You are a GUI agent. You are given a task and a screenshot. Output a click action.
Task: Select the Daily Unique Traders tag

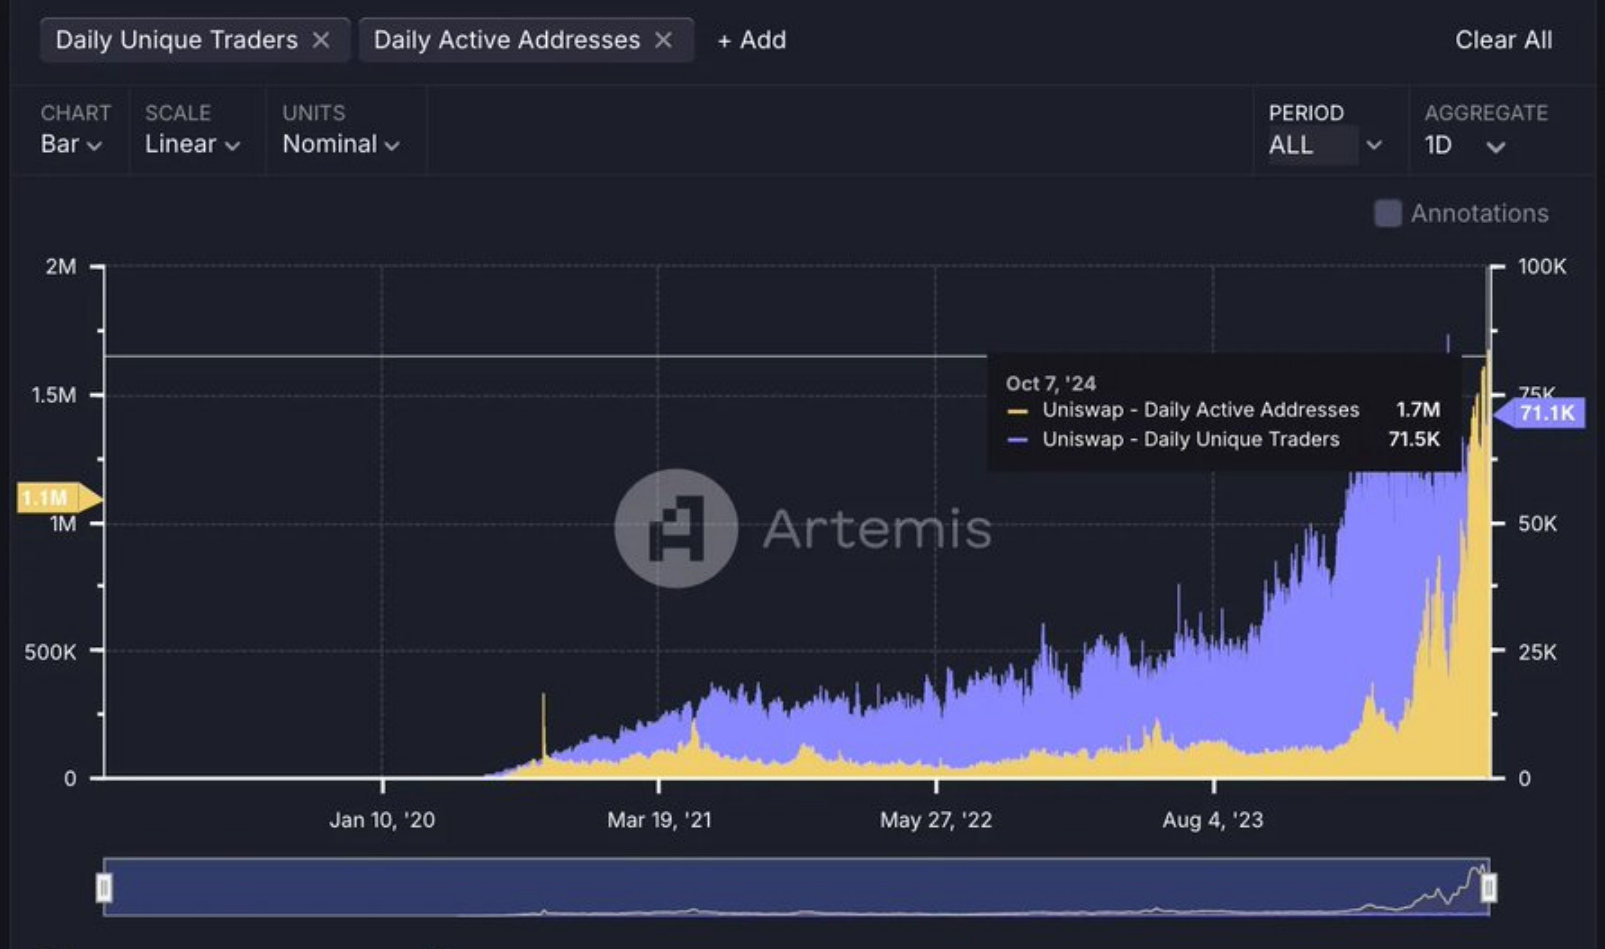click(x=177, y=40)
